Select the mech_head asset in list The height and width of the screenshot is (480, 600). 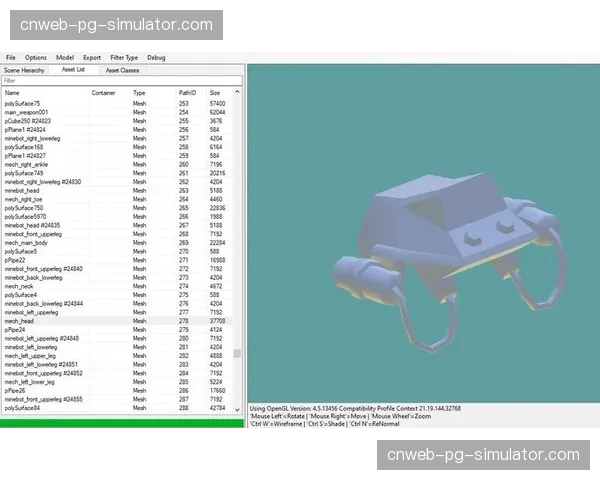(x=21, y=321)
